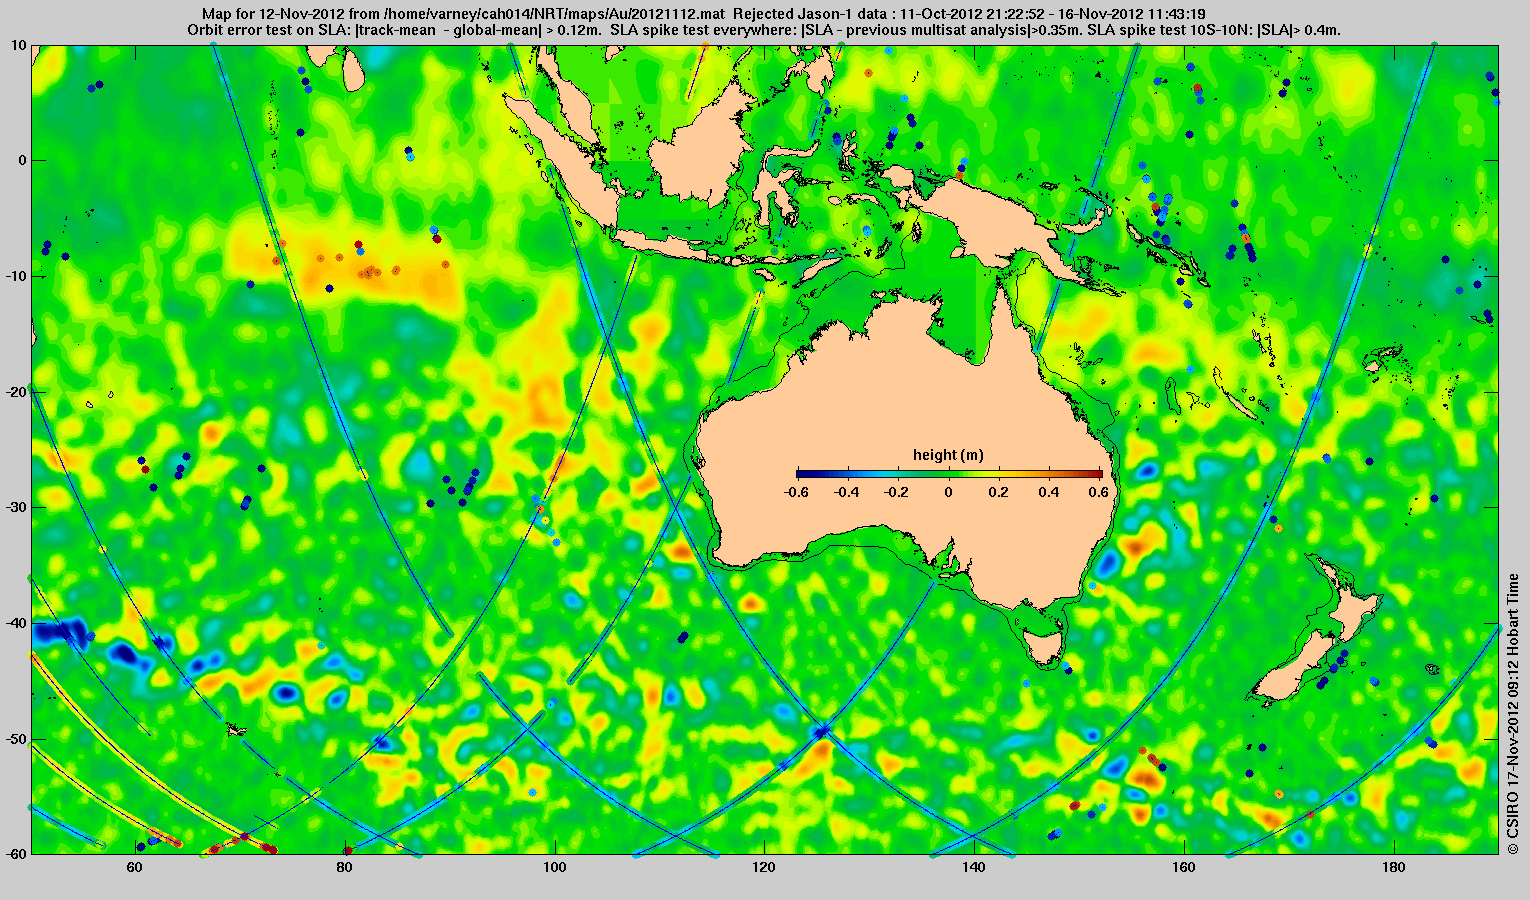This screenshot has height=900, width=1530.
Task: Click the CSIRO 17-Nov-2012 Hobart Time credit
Action: click(x=1513, y=714)
